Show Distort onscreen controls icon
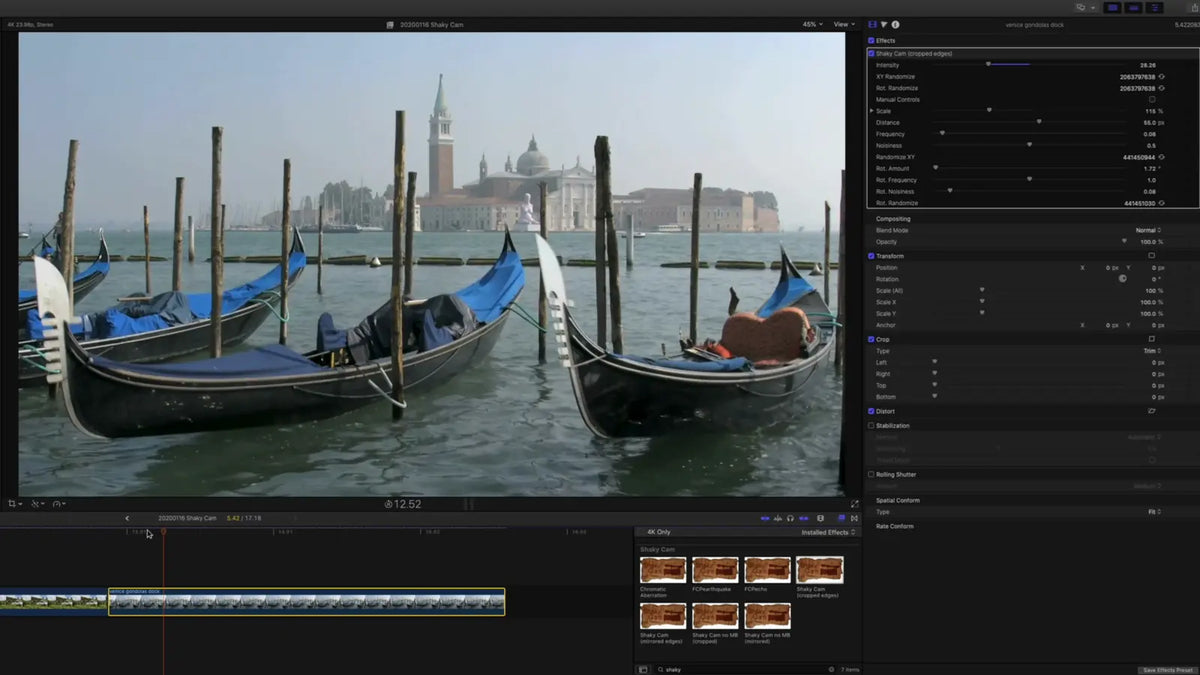This screenshot has height=675, width=1200. pos(1152,411)
